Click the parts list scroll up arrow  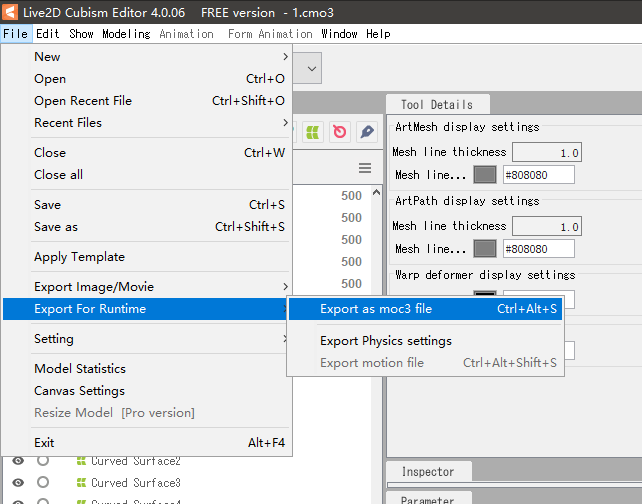click(376, 192)
